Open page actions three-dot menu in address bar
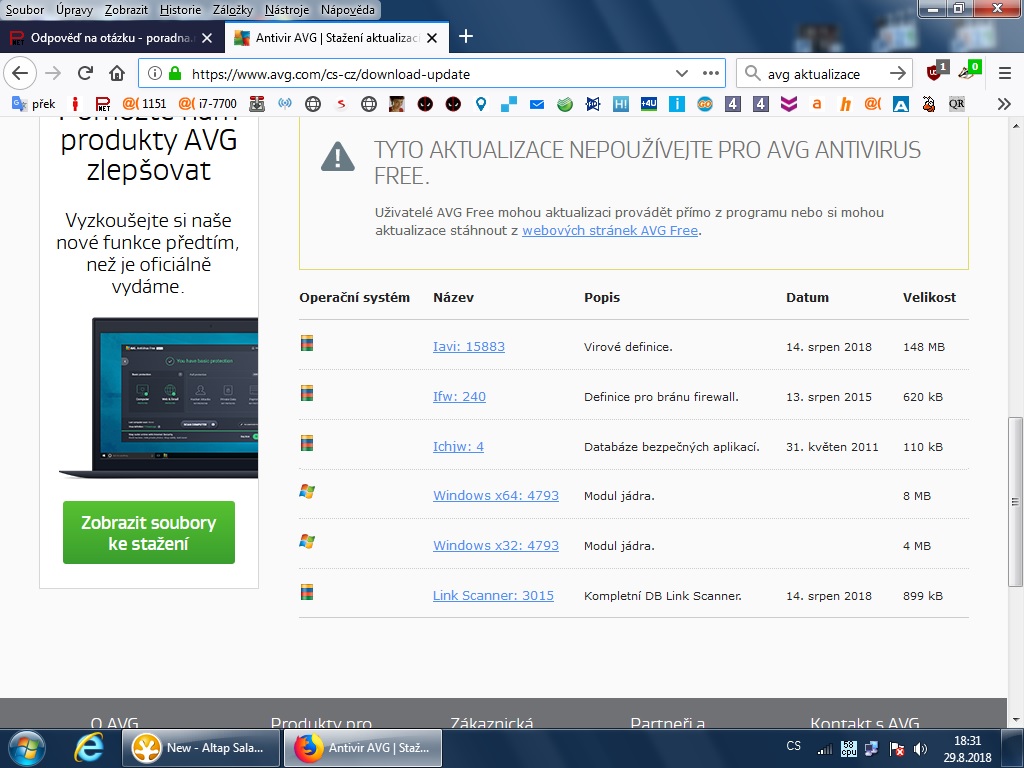The height and width of the screenshot is (768, 1024). (x=711, y=73)
